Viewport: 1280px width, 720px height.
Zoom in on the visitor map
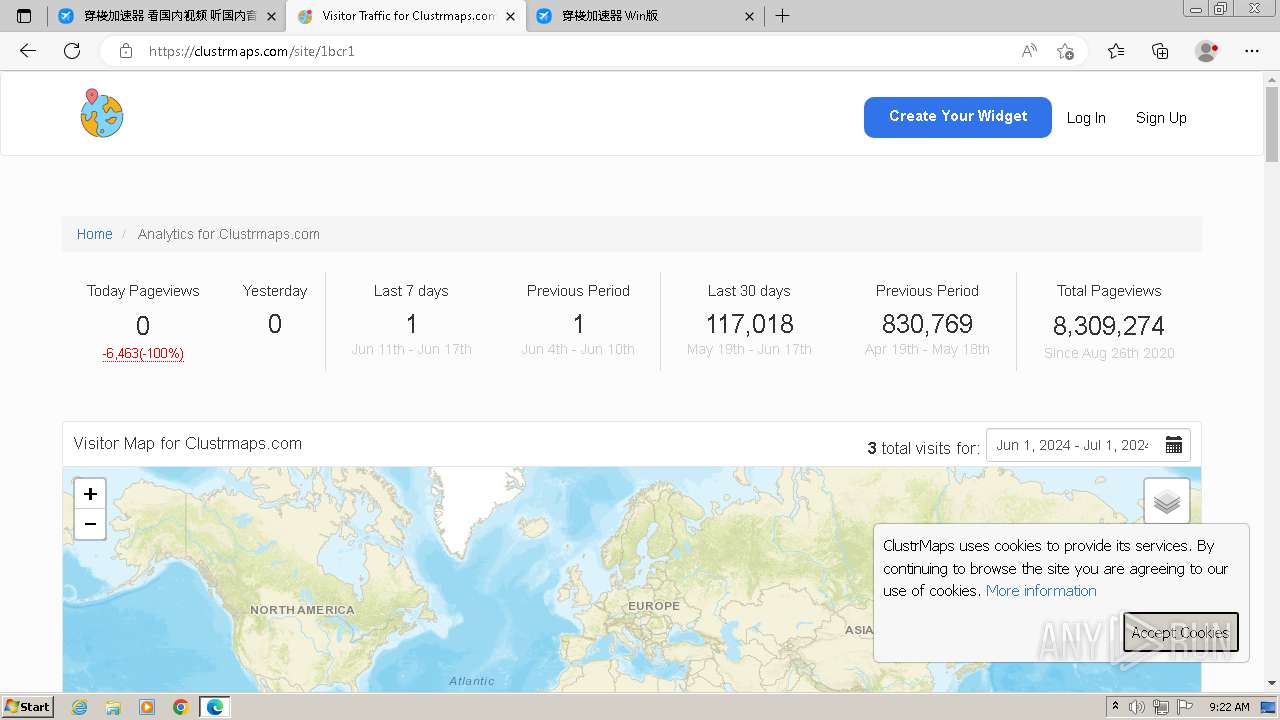90,494
